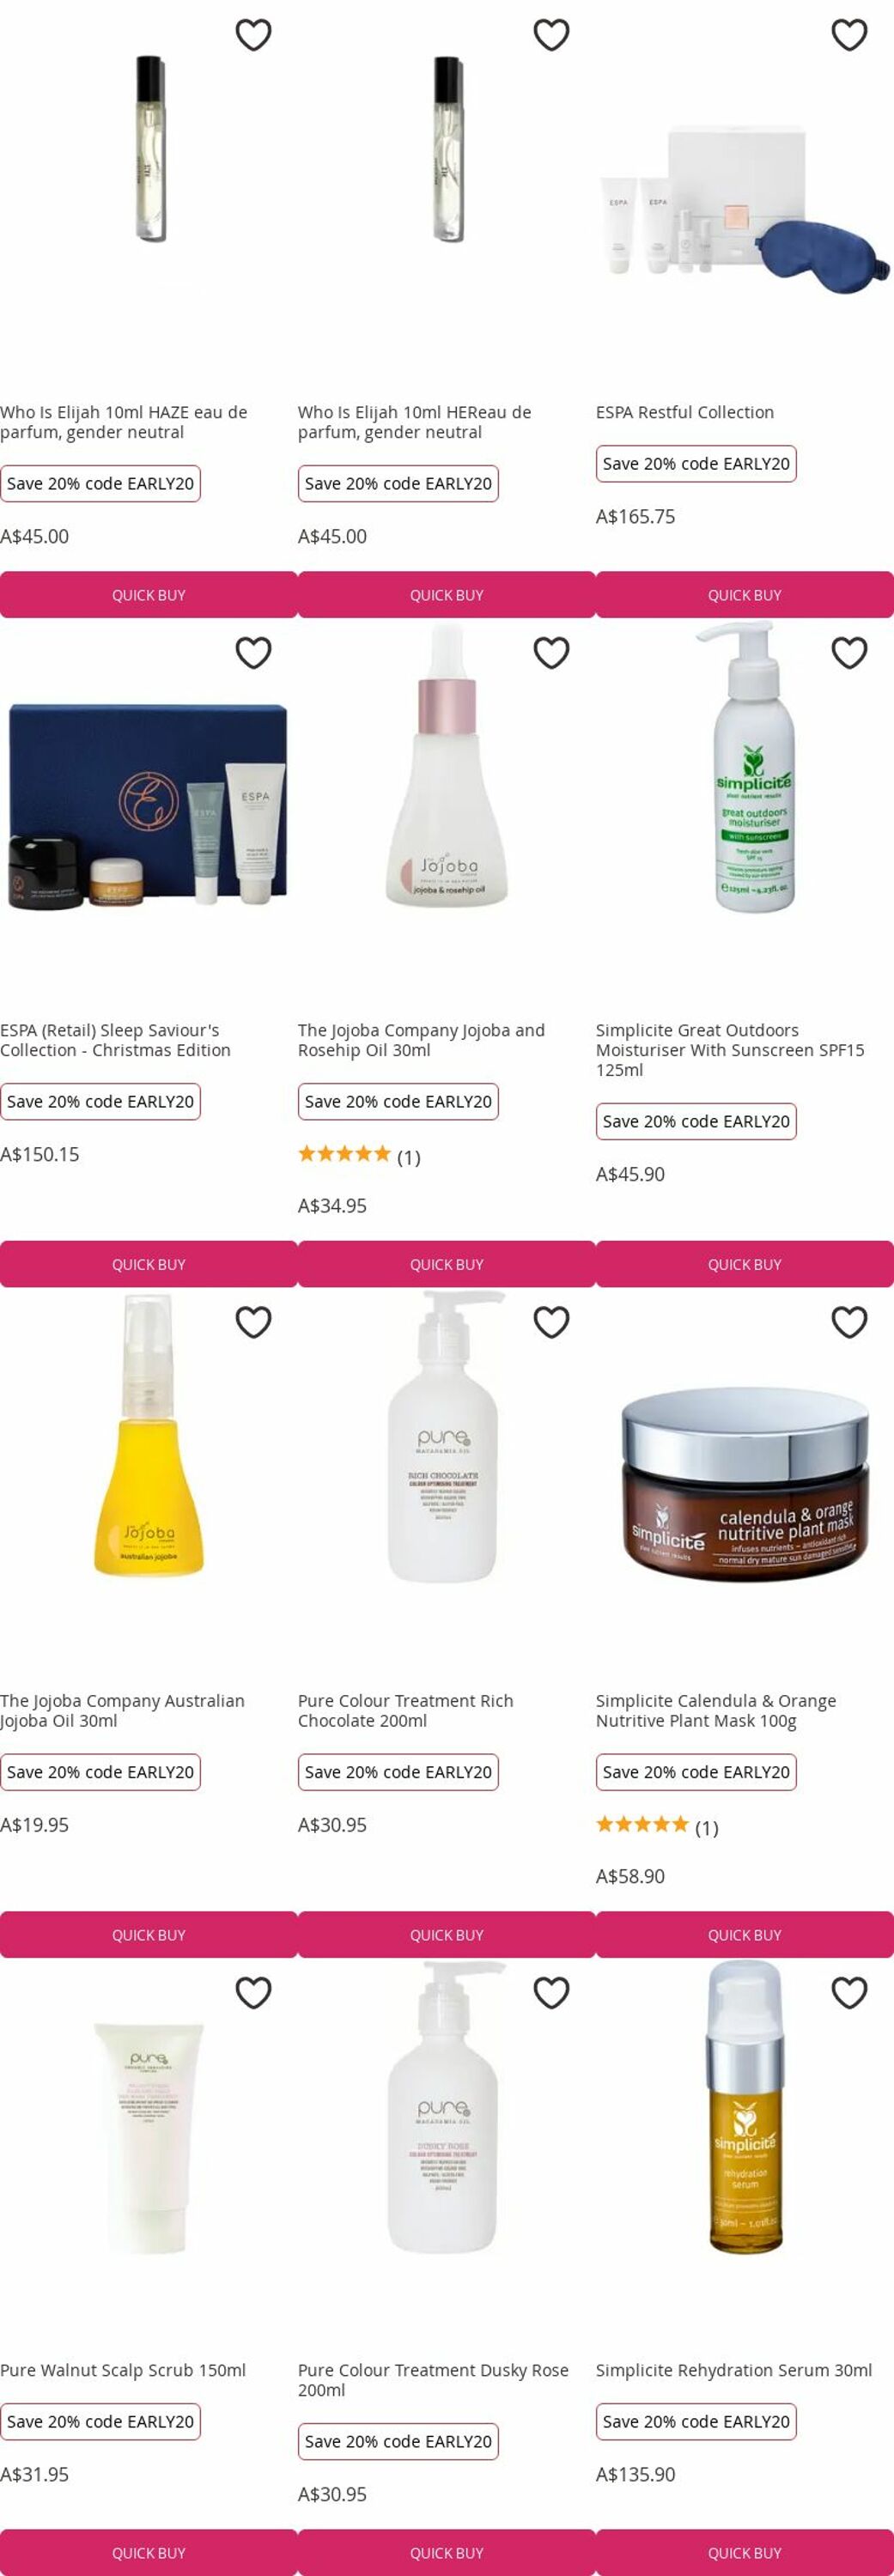The width and height of the screenshot is (894, 2576).
Task: Tap heart on Pure Colour Treatment Rich Chocolate
Action: point(551,1322)
